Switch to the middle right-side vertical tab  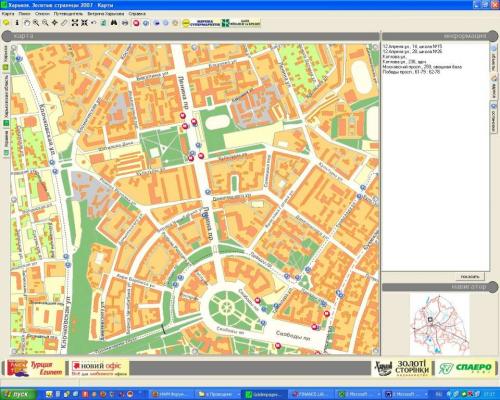[x=493, y=87]
